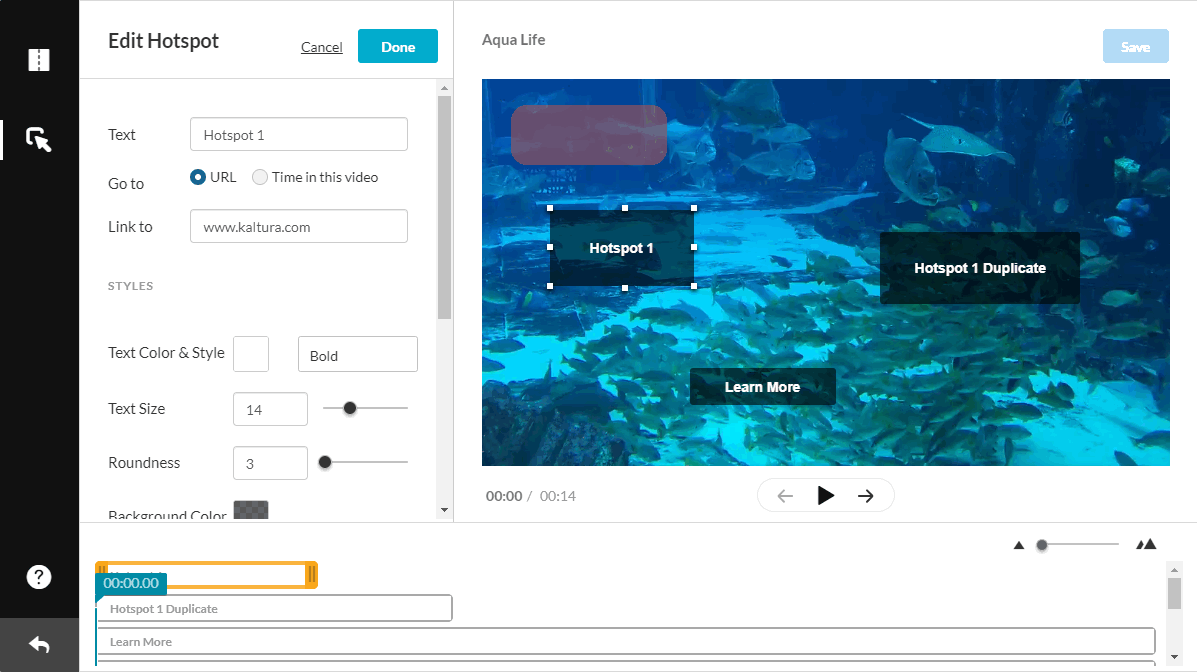The width and height of the screenshot is (1197, 672).
Task: Jump to next hotspot with right arrow
Action: [x=865, y=496]
